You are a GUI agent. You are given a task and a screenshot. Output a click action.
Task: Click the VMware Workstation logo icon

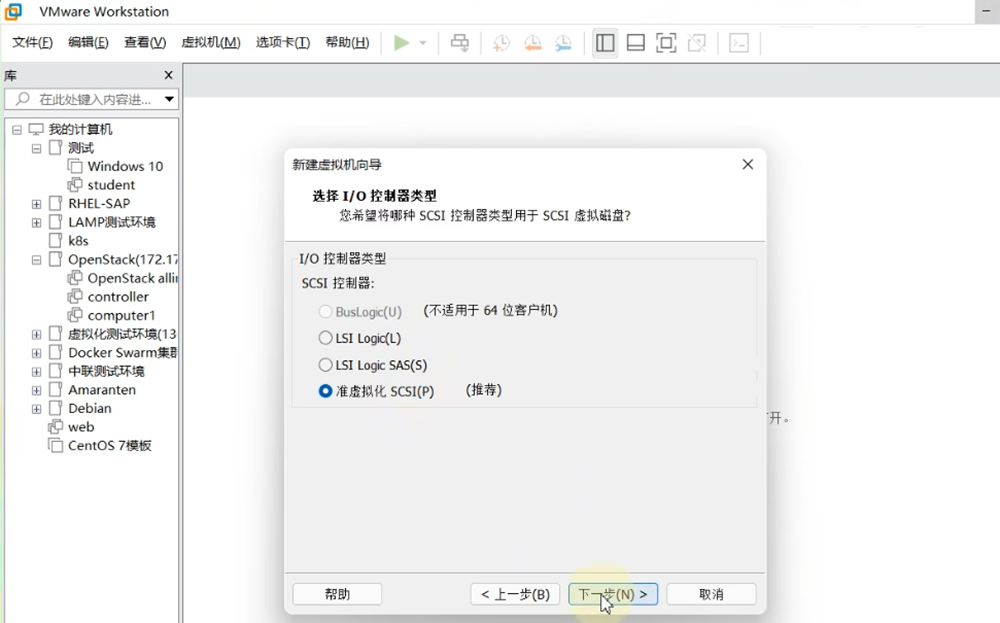pos(13,11)
